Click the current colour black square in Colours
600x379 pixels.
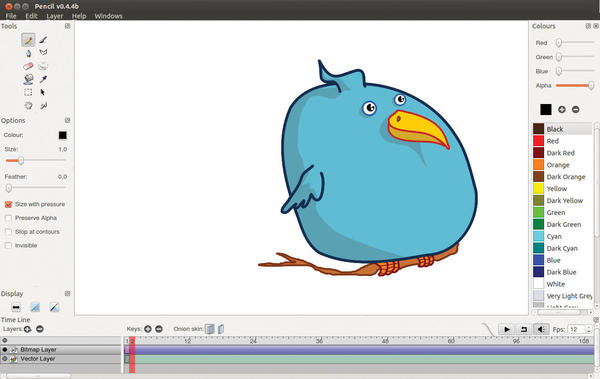tap(546, 109)
